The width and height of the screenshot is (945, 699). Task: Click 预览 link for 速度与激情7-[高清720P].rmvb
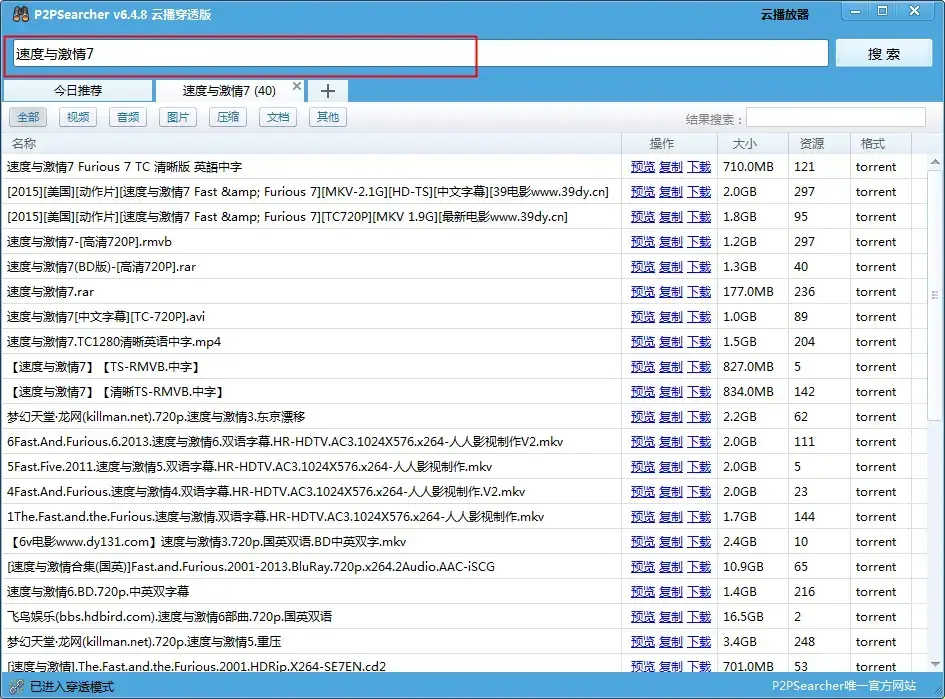[x=642, y=242]
